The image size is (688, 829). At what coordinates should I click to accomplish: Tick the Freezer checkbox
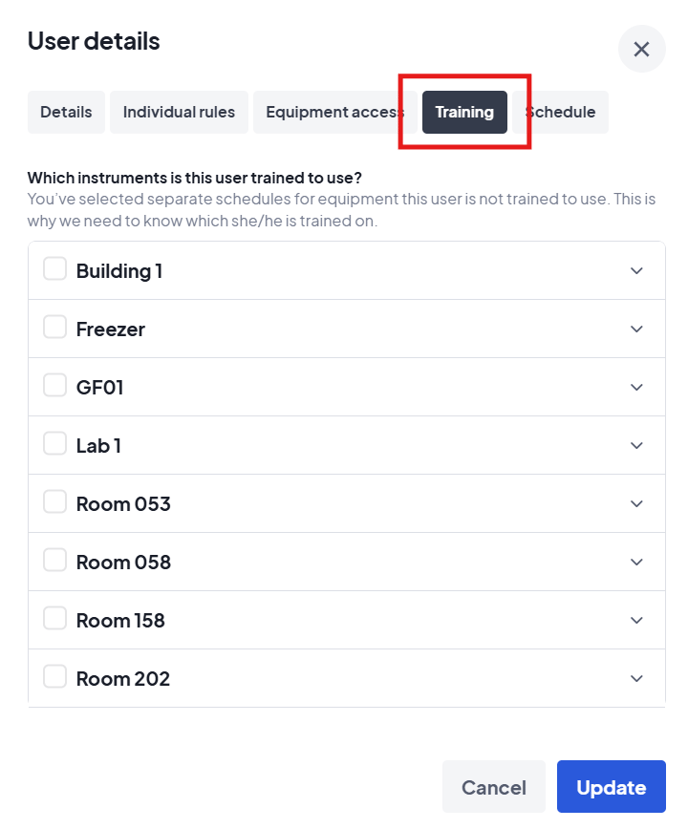(55, 328)
